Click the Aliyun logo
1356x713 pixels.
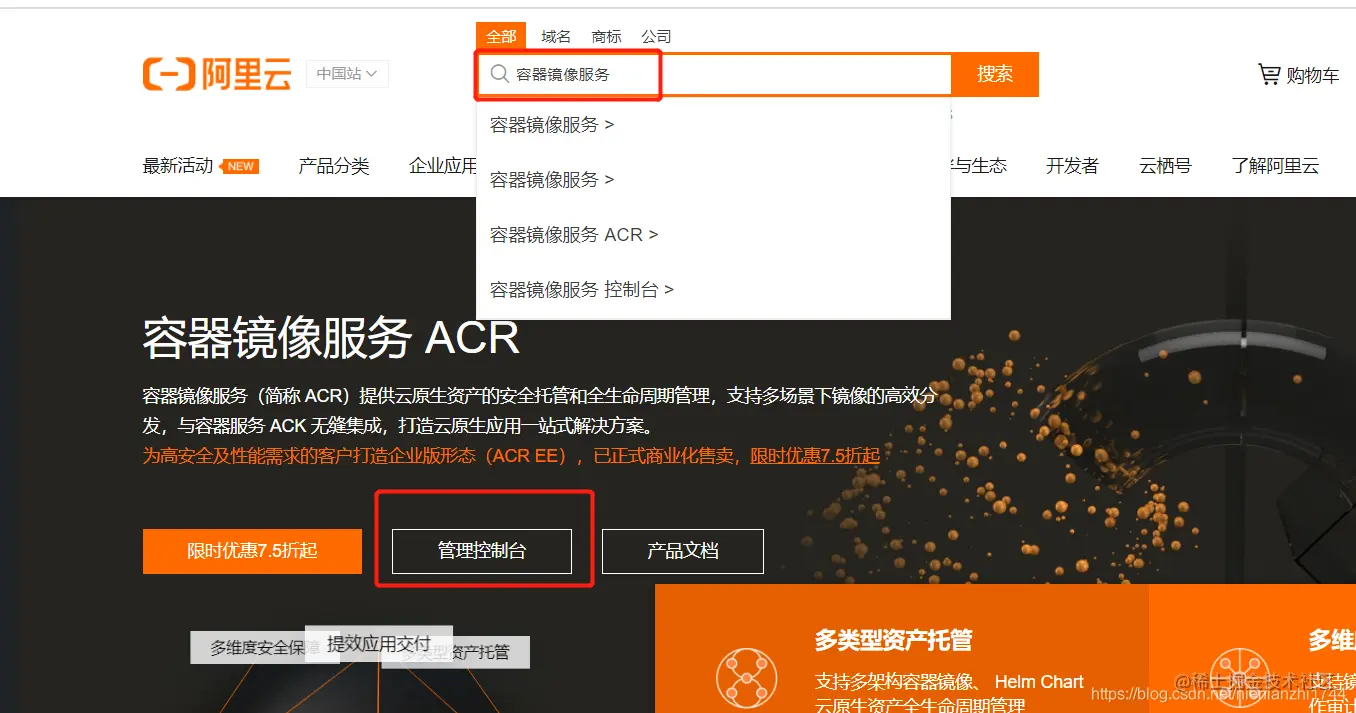217,74
